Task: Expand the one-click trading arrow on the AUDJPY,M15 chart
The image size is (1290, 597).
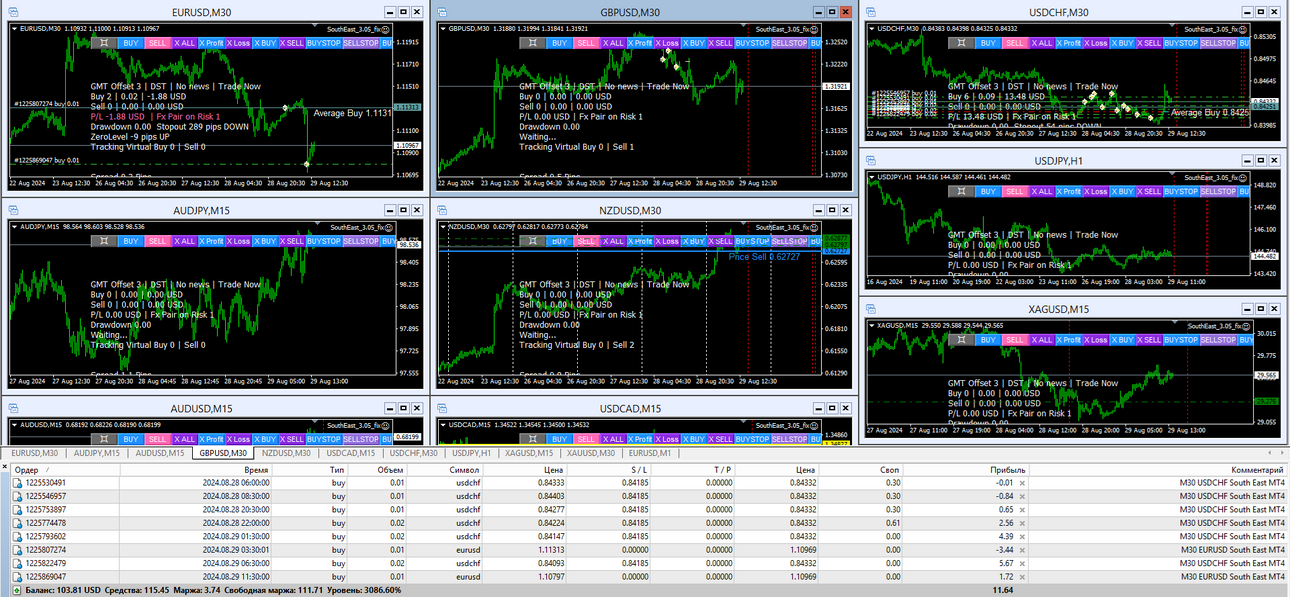Action: tap(14, 227)
